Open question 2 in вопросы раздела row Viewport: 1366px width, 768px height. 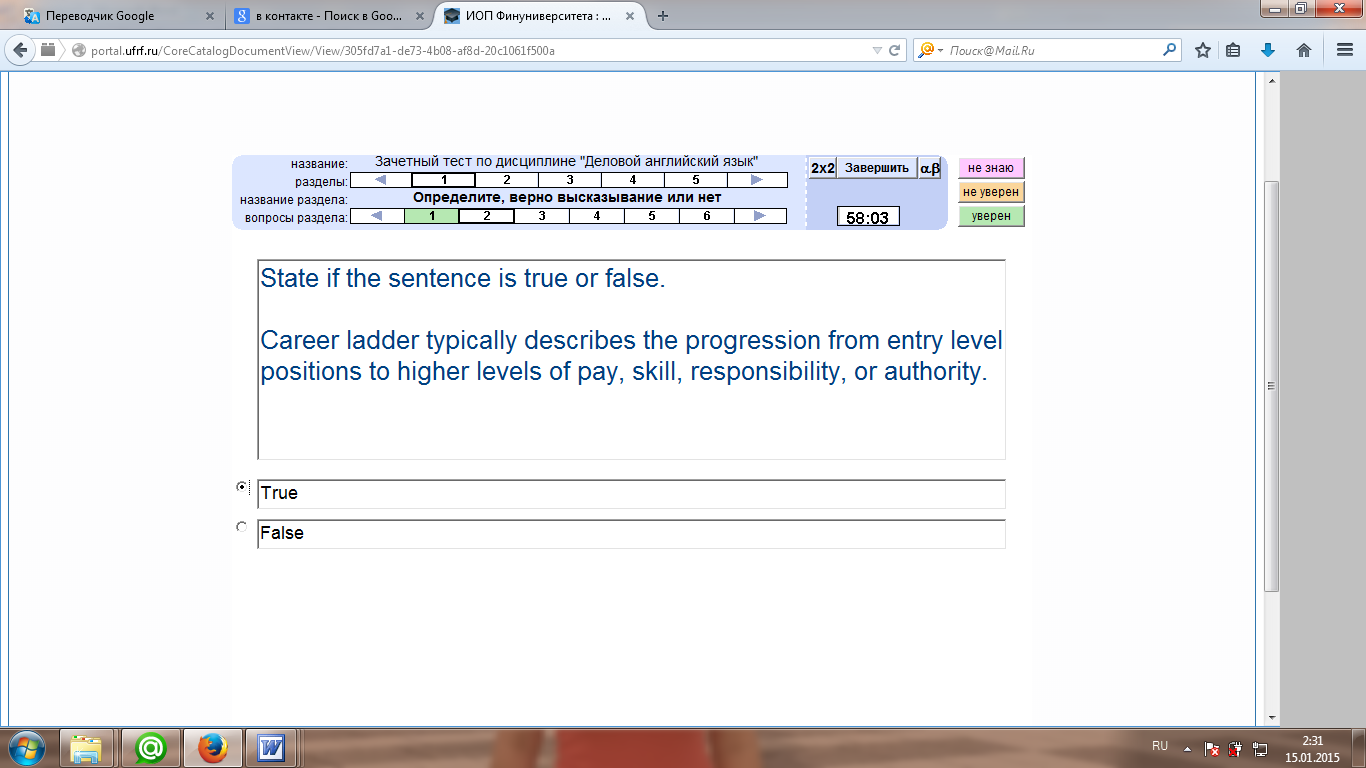(487, 216)
